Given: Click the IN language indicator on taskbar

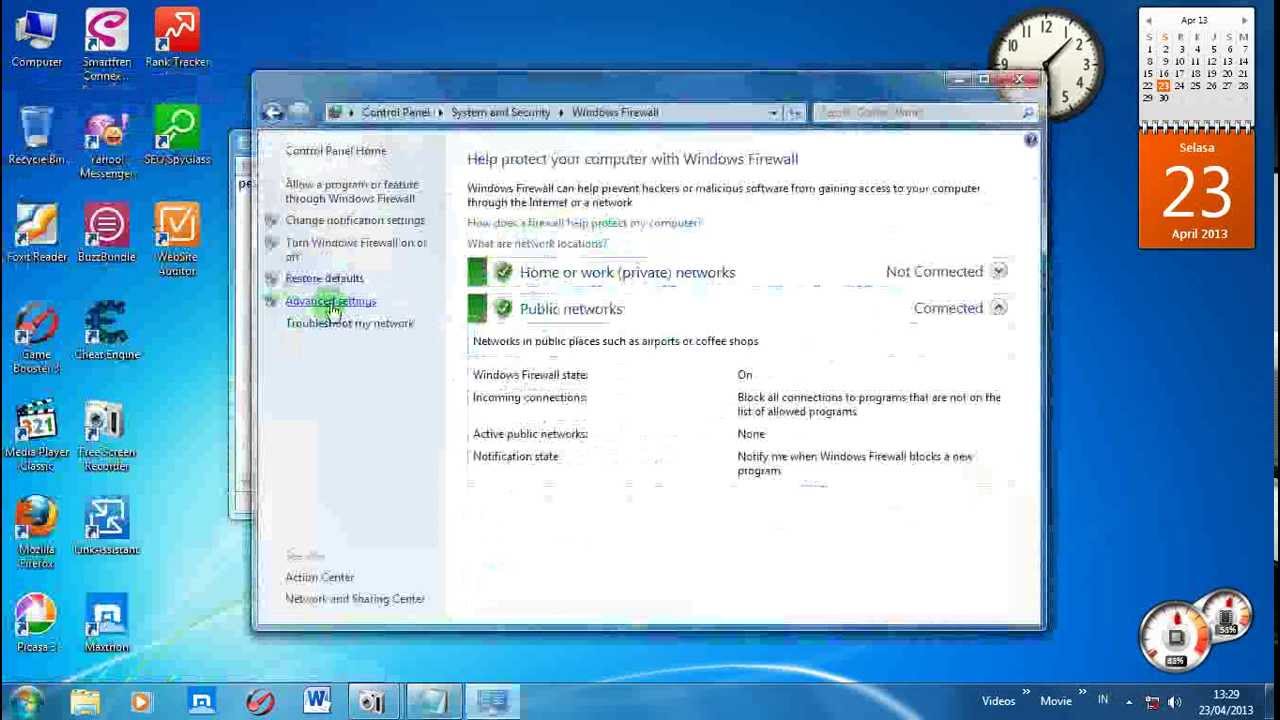Looking at the screenshot, I should point(1103,700).
